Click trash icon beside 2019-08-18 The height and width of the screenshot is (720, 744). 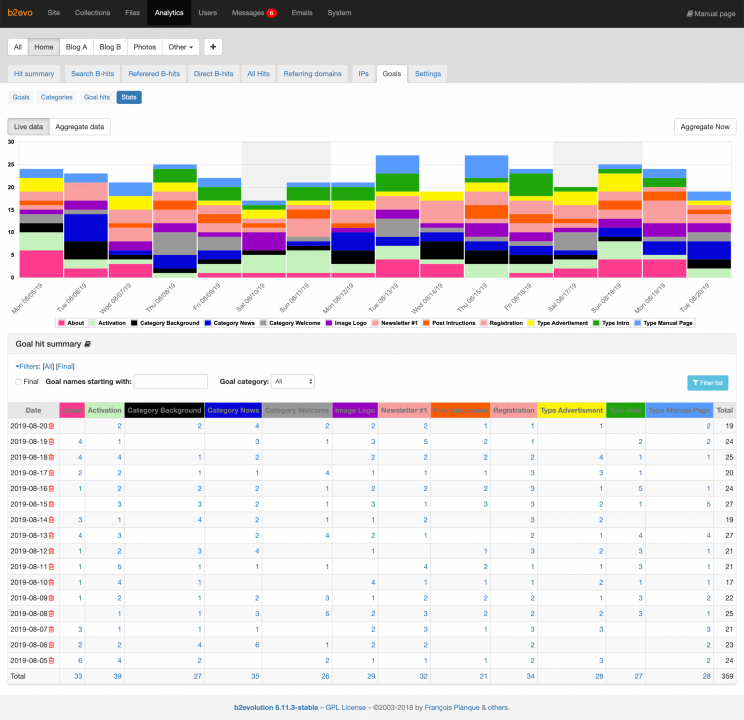51,458
